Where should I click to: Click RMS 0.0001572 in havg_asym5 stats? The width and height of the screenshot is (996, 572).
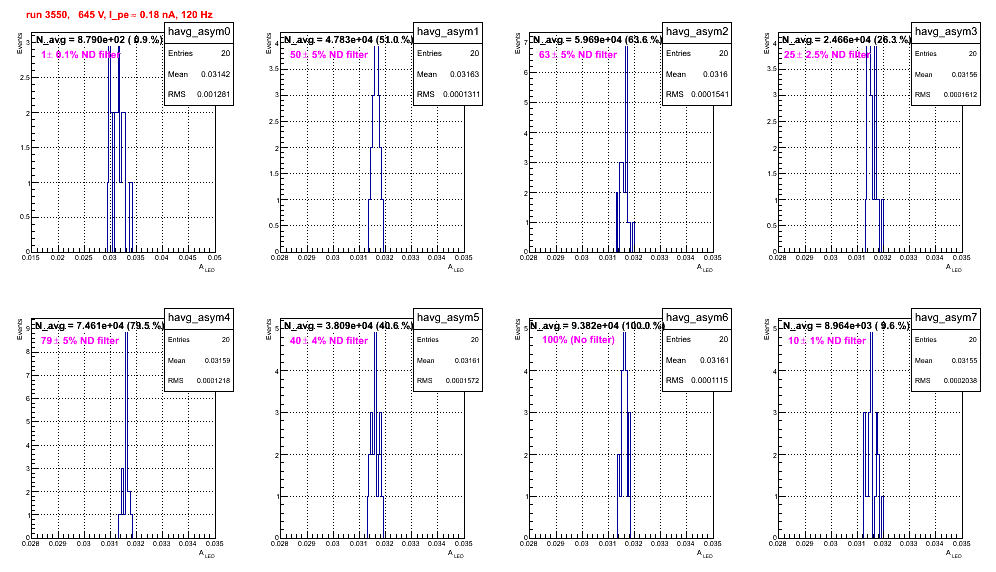click(x=448, y=380)
